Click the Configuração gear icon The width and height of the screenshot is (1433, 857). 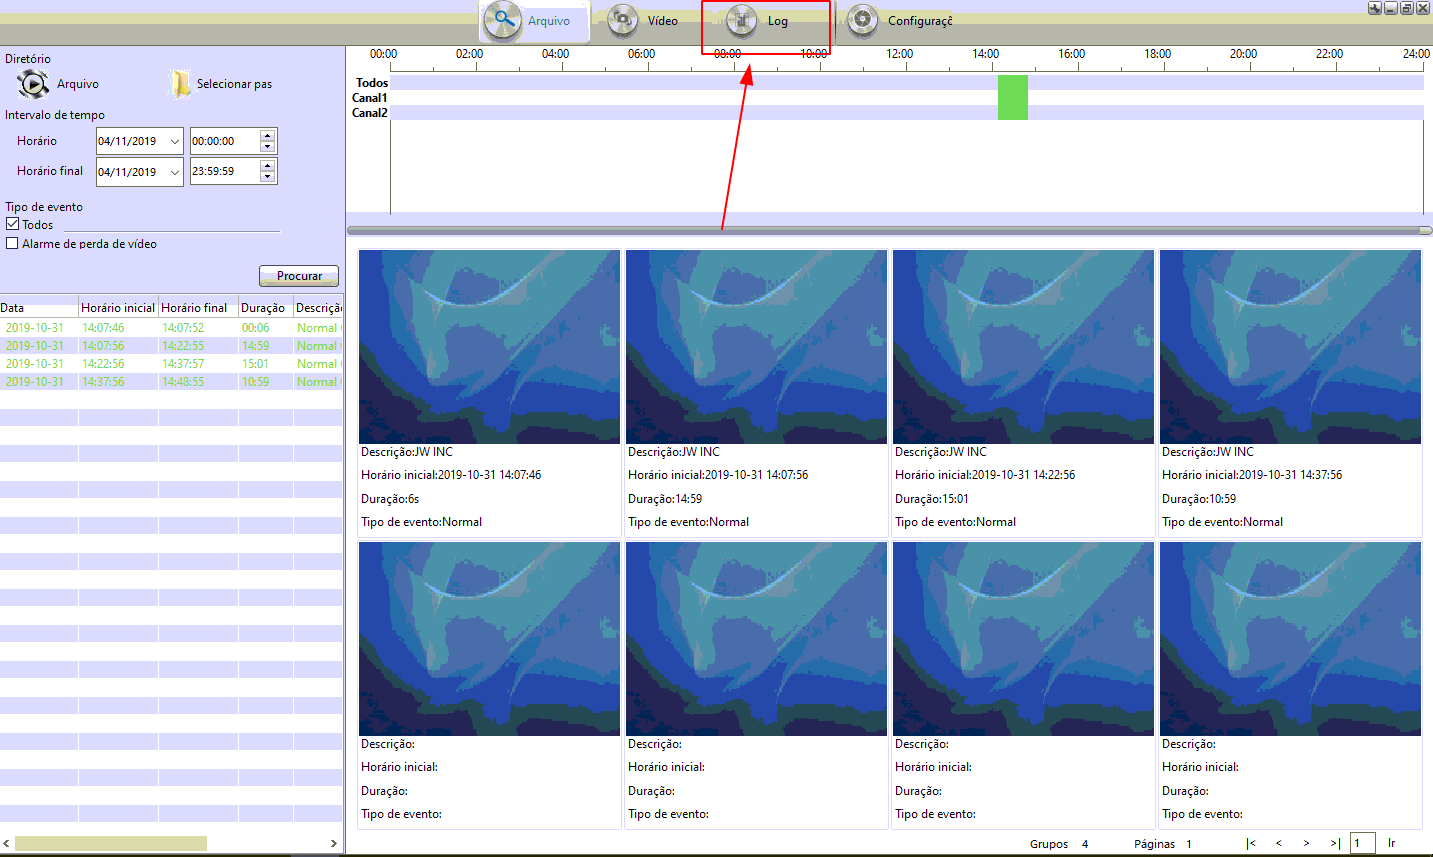point(862,20)
